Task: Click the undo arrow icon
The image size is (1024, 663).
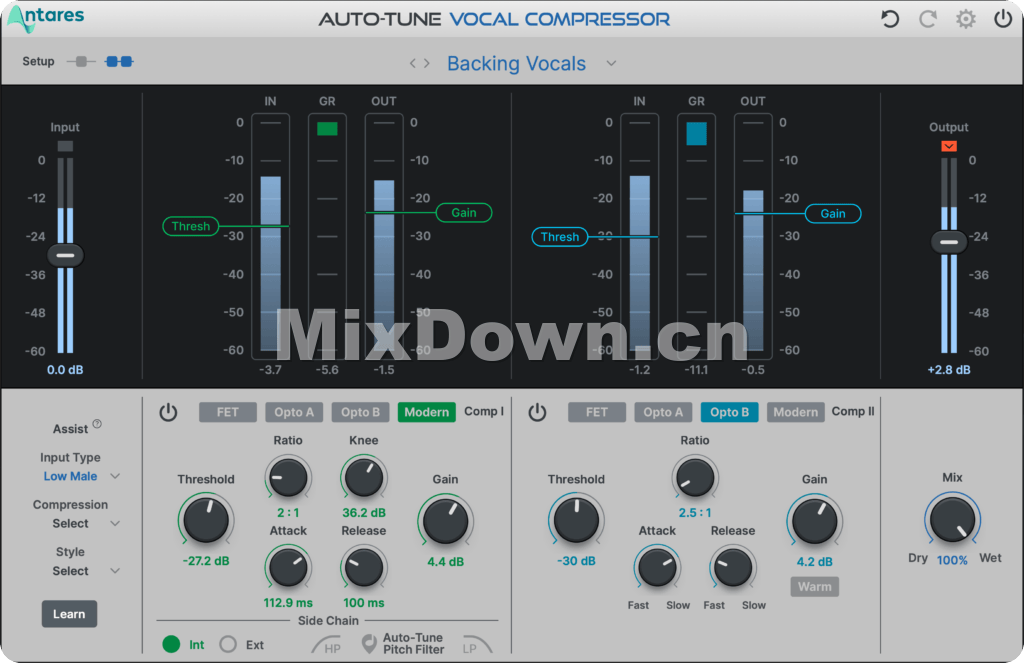Action: click(889, 19)
